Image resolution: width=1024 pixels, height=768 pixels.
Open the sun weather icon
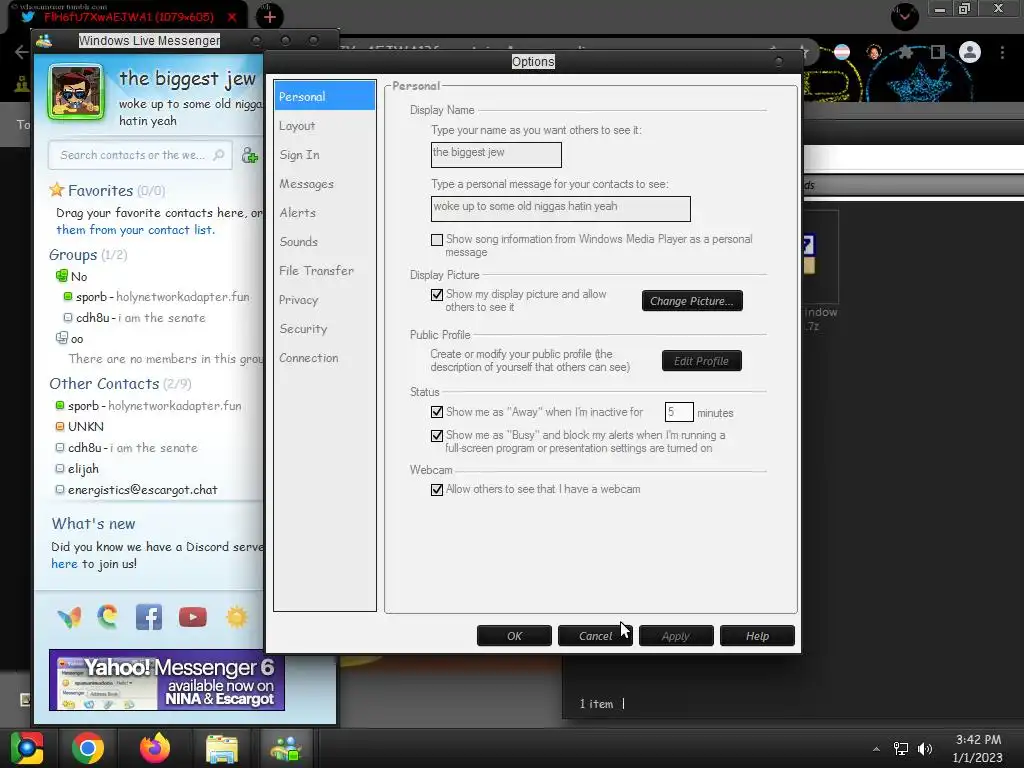coord(236,617)
